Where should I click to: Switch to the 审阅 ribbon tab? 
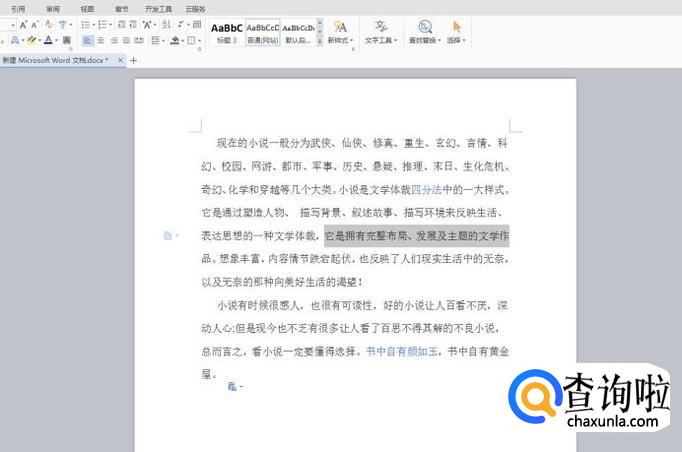click(53, 9)
